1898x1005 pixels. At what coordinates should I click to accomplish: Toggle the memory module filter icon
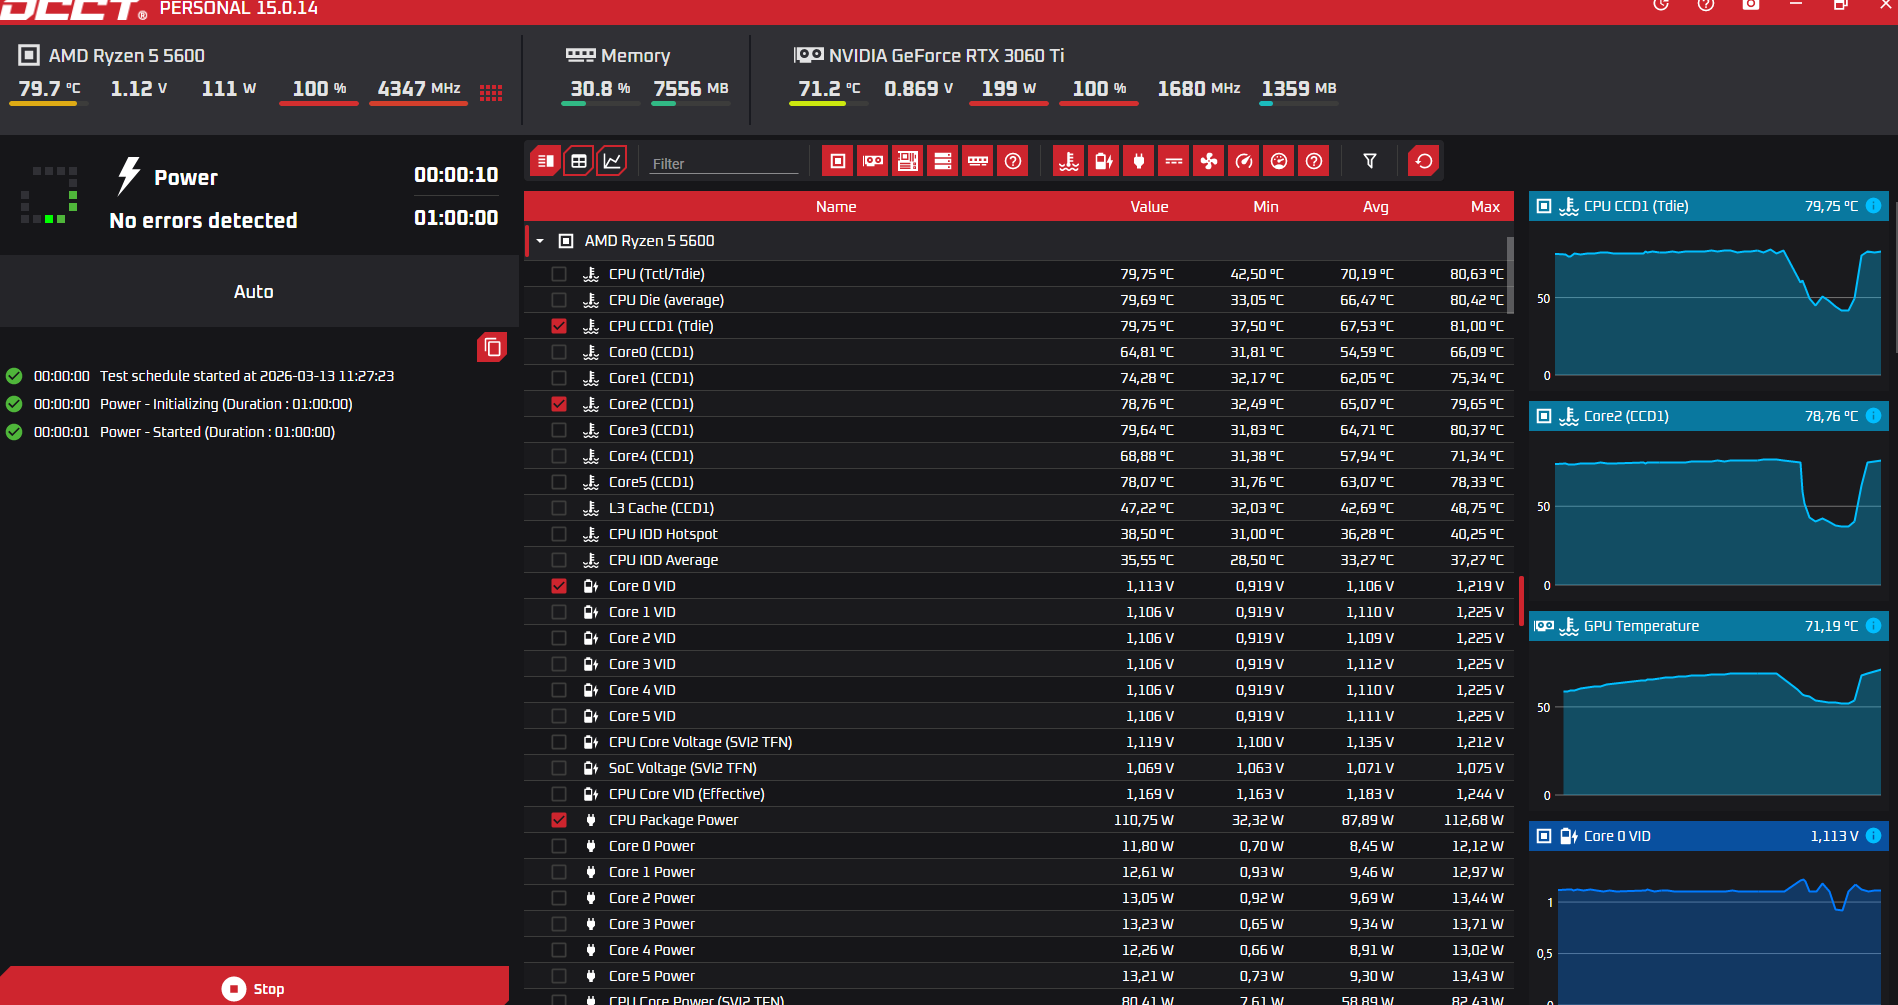pyautogui.click(x=978, y=161)
